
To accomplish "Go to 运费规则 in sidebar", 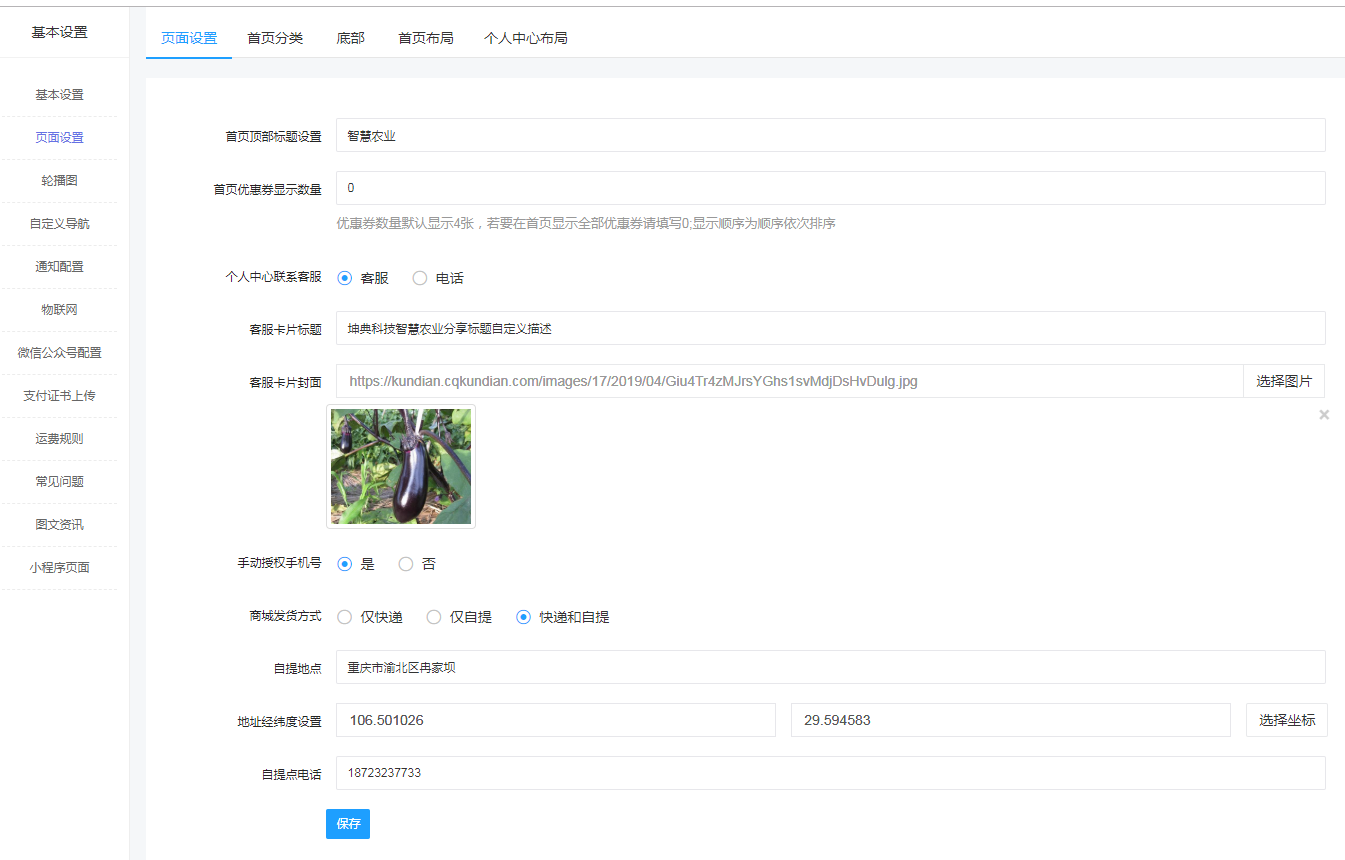I will [60, 439].
